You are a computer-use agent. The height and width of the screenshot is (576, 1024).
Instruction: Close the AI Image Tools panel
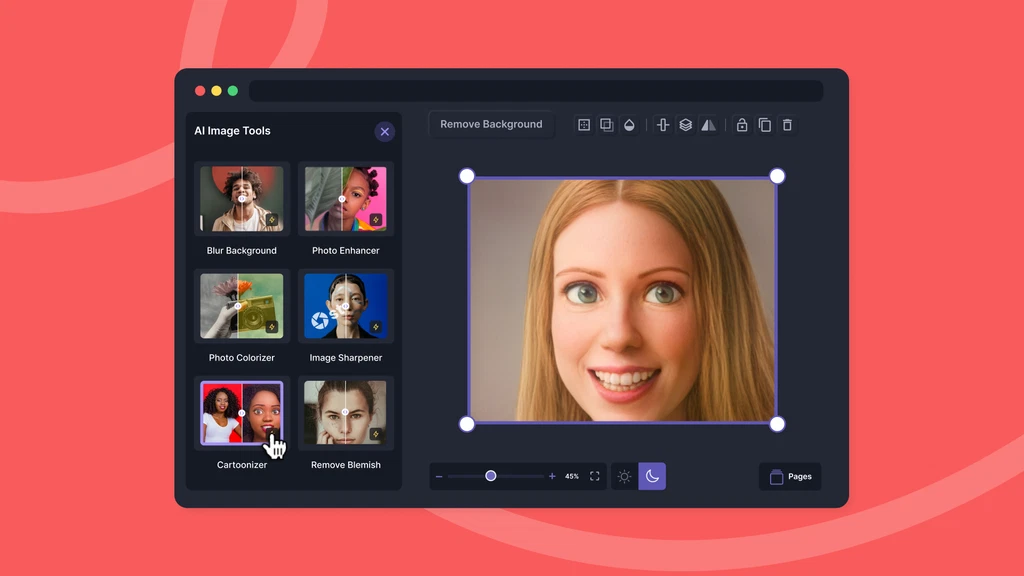click(385, 132)
